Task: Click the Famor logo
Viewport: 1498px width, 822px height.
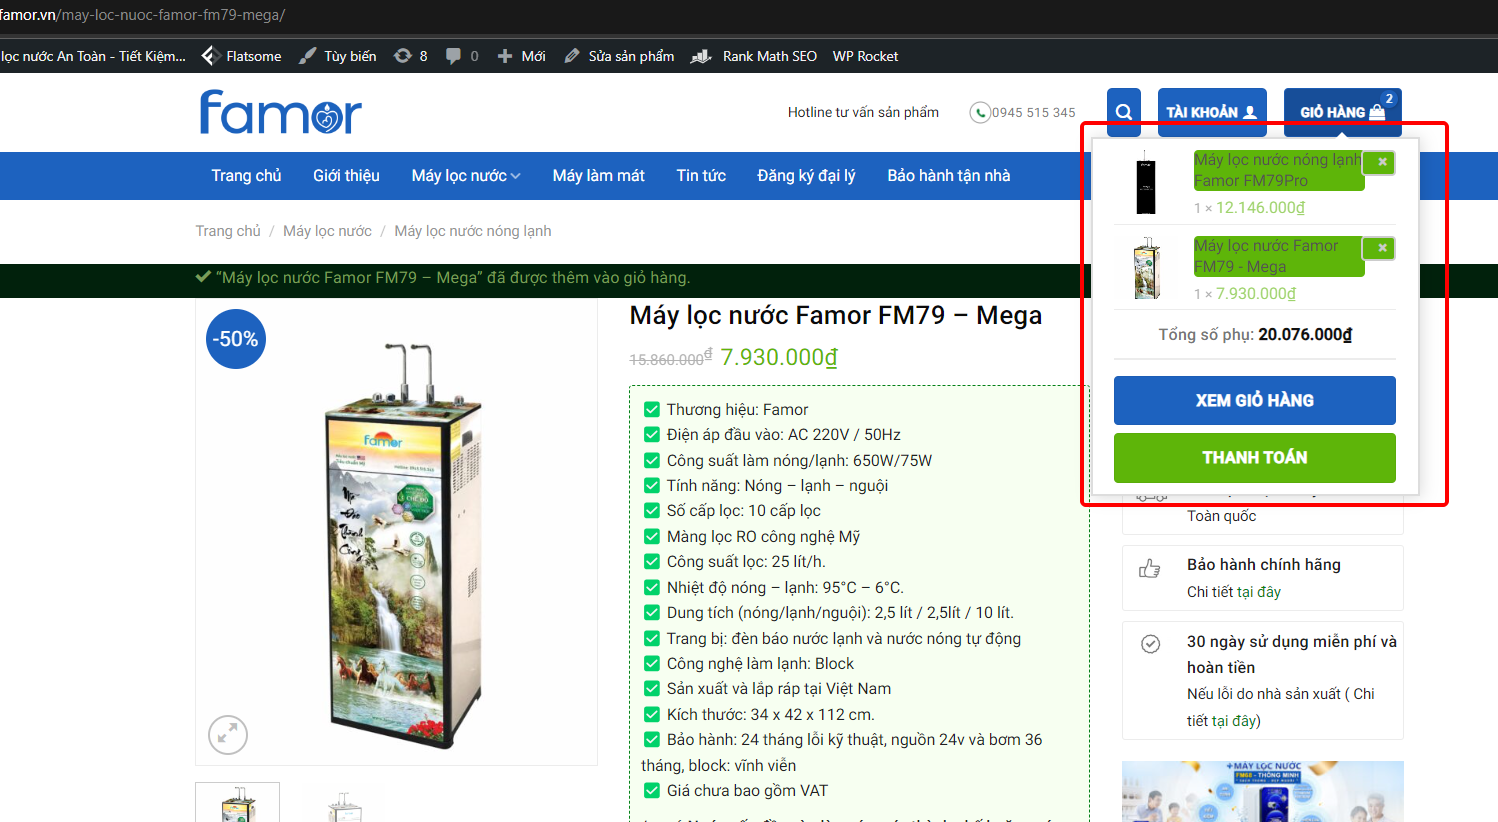Action: [x=281, y=112]
